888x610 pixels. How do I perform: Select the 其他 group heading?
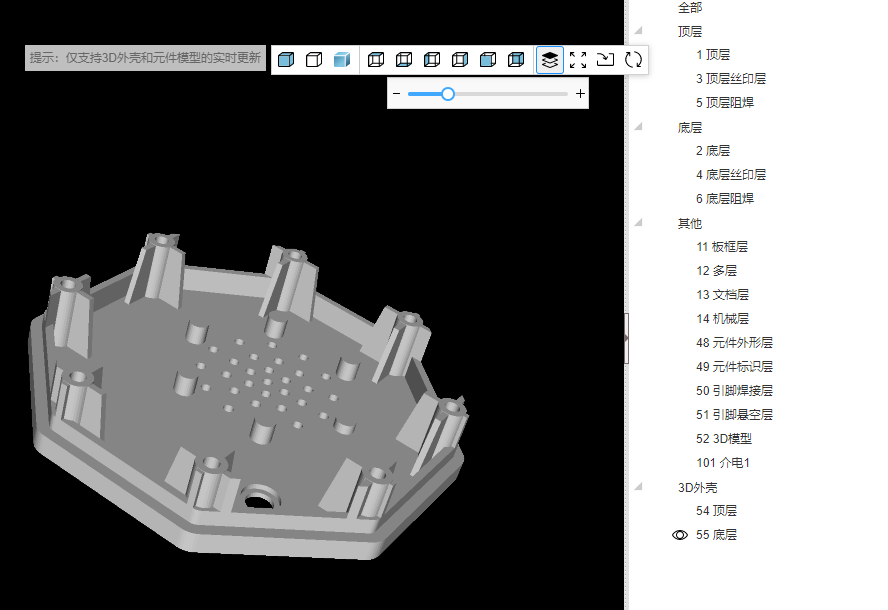pyautogui.click(x=690, y=223)
